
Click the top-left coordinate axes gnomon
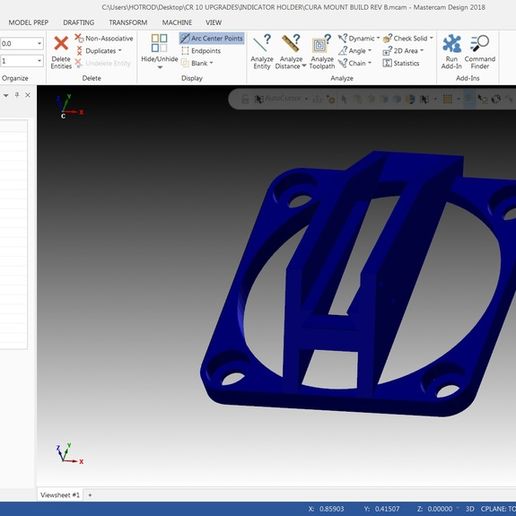69,106
